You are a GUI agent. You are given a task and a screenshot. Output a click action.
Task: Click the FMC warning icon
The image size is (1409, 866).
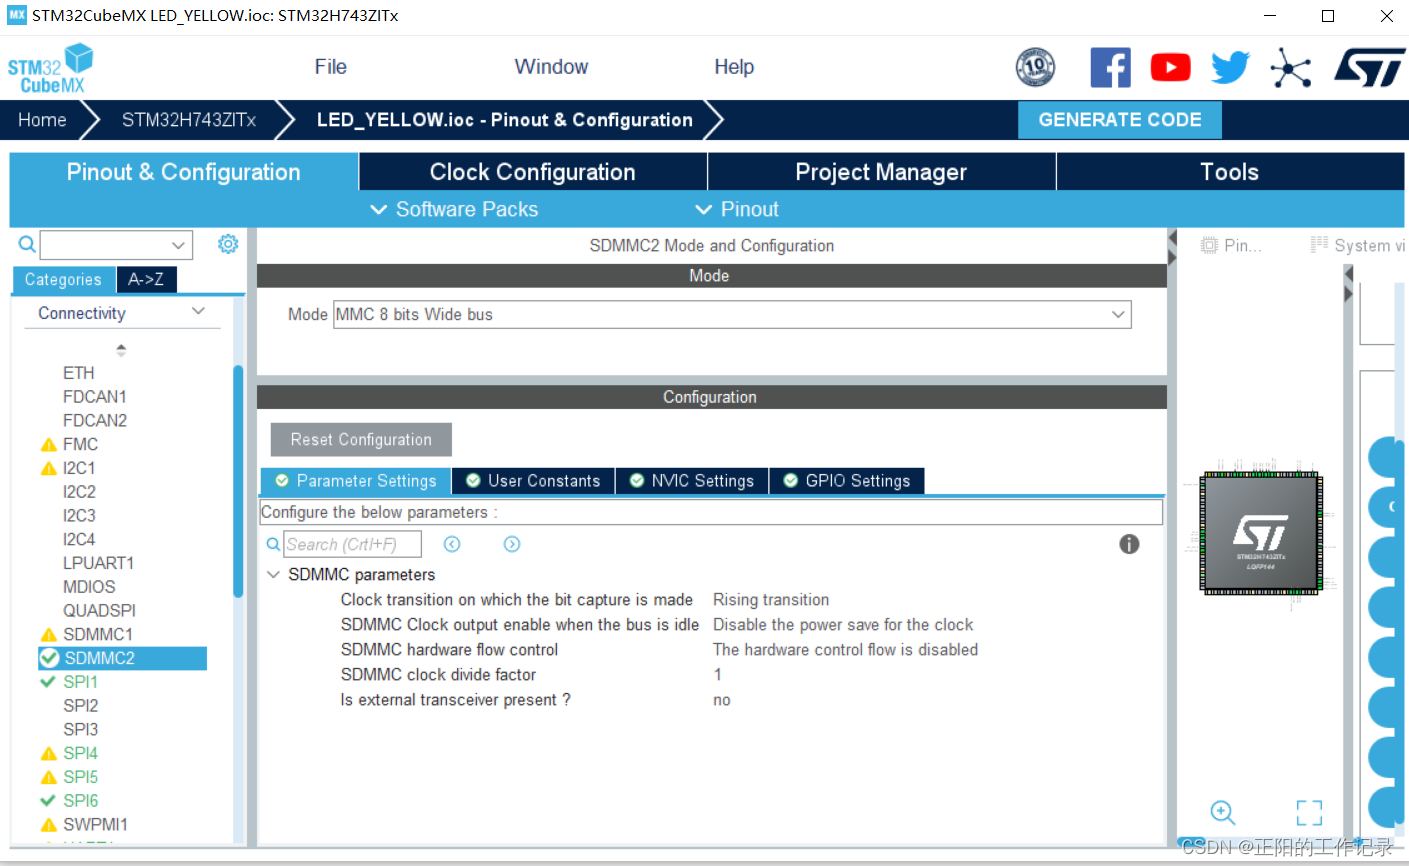coord(48,445)
